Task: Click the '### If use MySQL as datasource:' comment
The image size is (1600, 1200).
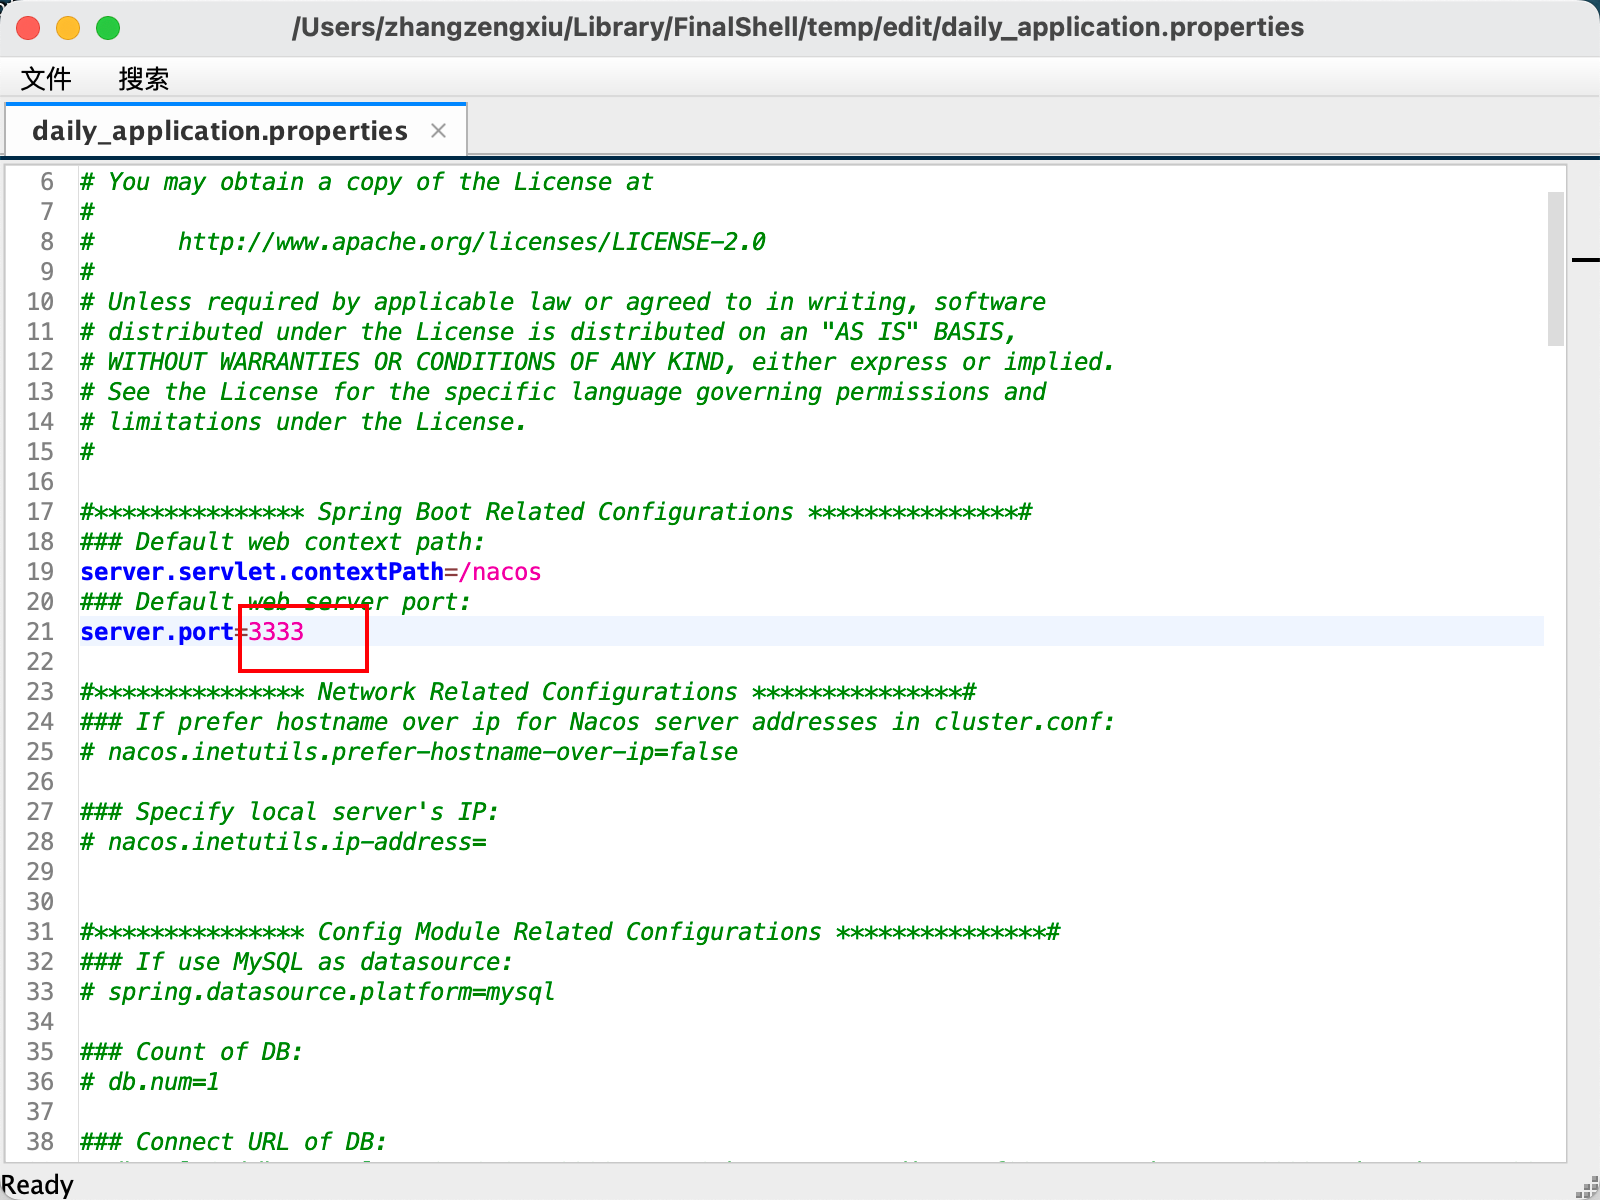Action: 297,962
